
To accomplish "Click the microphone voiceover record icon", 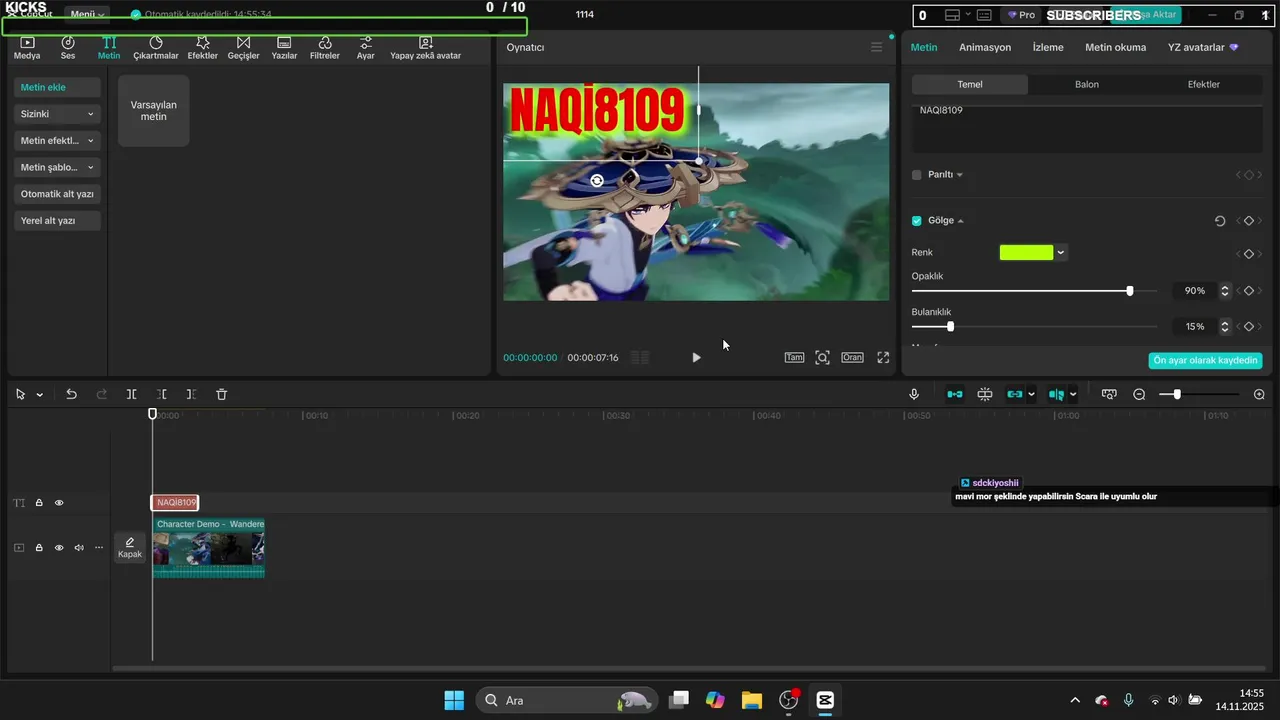I will [914, 394].
